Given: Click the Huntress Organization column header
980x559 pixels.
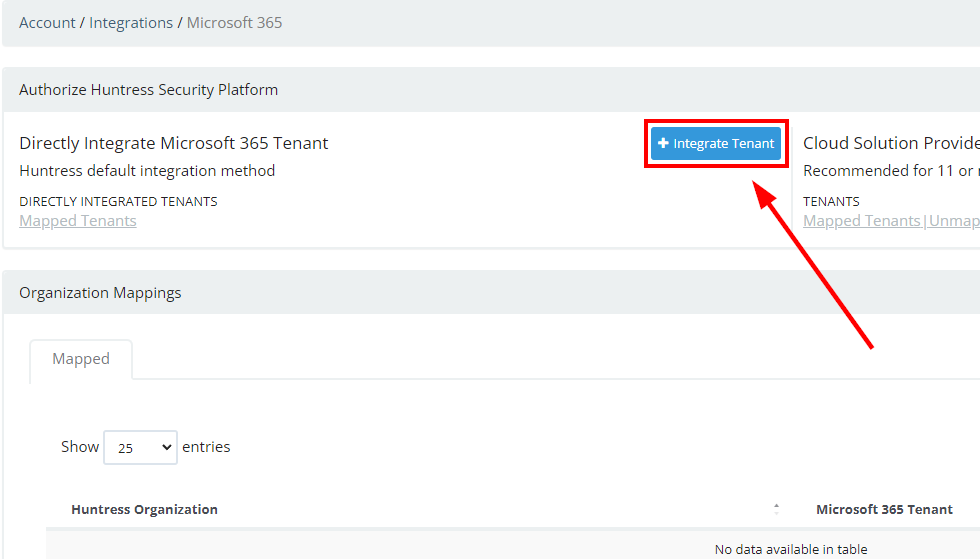Looking at the screenshot, I should (x=144, y=509).
